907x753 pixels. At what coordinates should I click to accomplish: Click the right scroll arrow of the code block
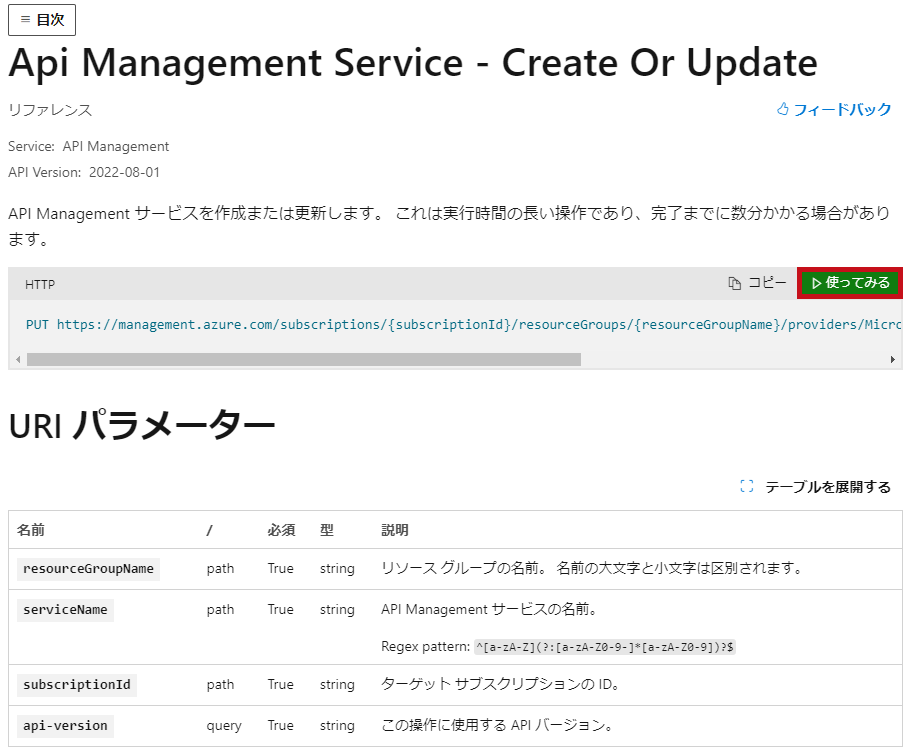tap(893, 360)
